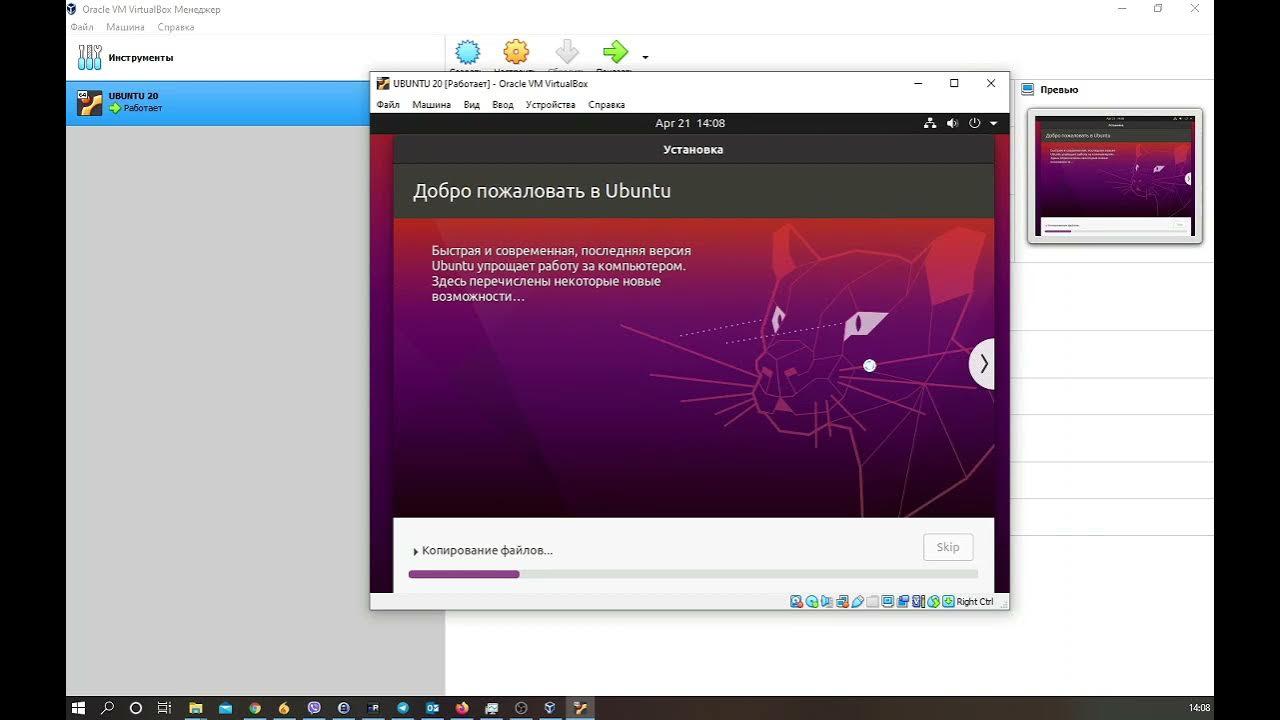Viewport: 1280px width, 720px height.
Task: Open the Вид menu of the VM window
Action: [472, 104]
